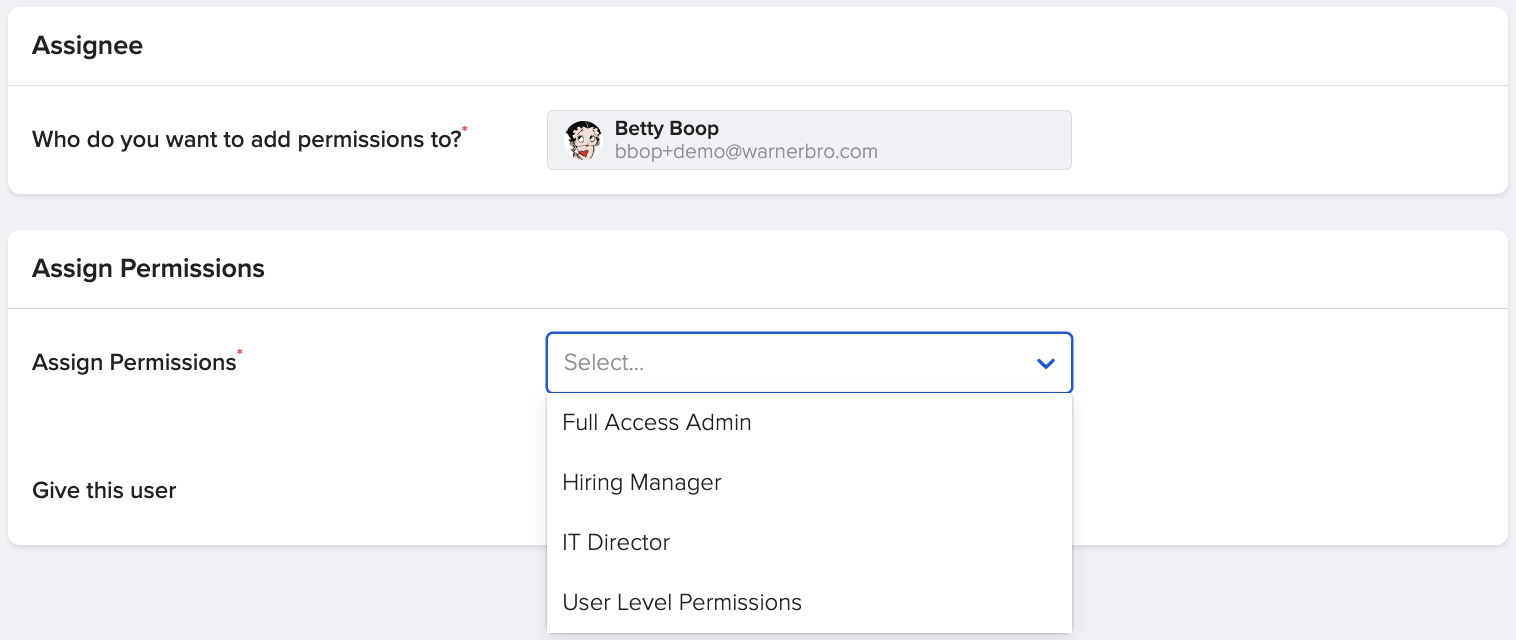The height and width of the screenshot is (640, 1516).
Task: Click the Select... permissions combo box
Action: 809,362
